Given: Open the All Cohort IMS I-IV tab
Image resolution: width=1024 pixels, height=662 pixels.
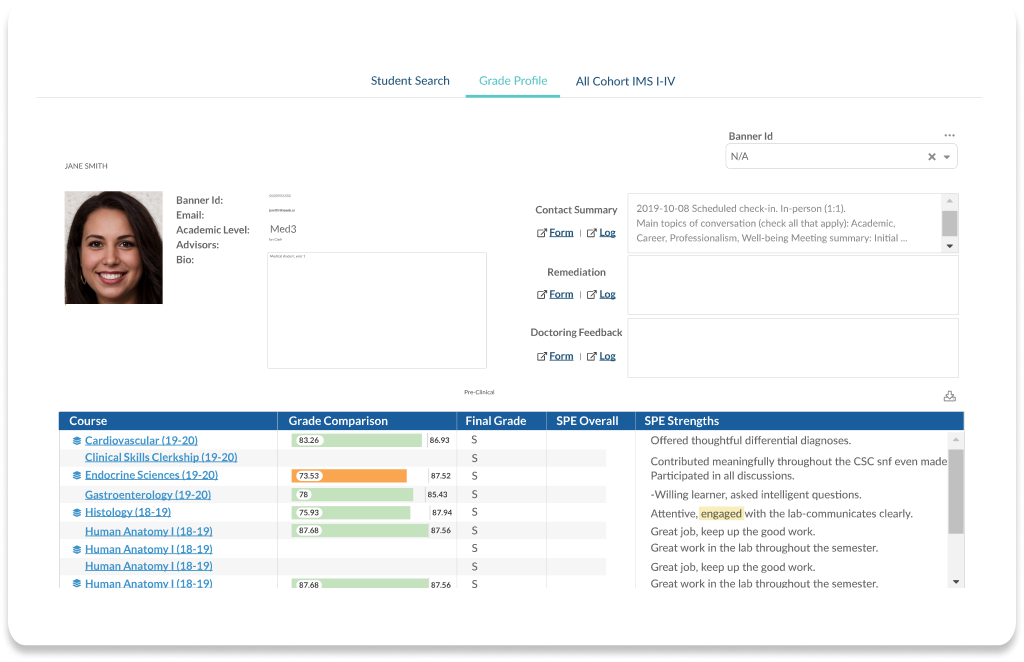Looking at the screenshot, I should coord(625,81).
